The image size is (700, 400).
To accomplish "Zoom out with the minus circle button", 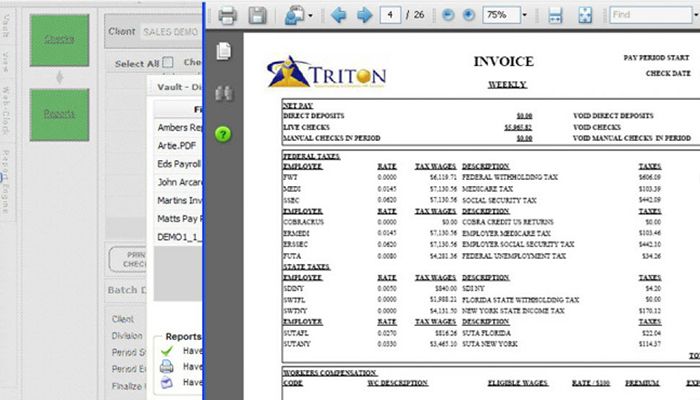I will coord(448,15).
